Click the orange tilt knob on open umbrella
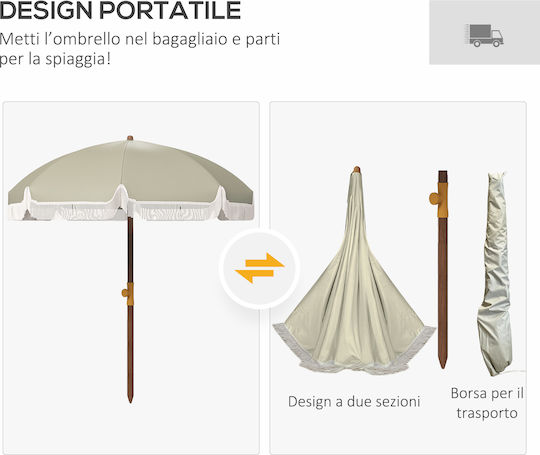This screenshot has width=540, height=455. (128, 294)
